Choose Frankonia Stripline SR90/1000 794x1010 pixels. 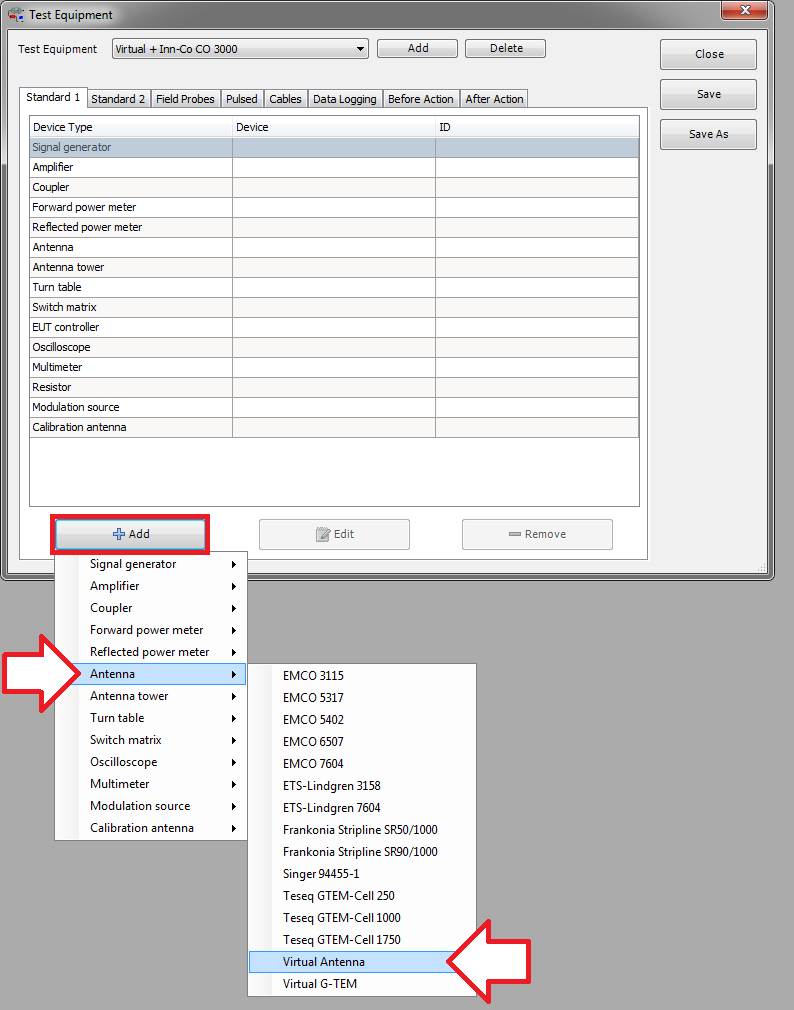[362, 852]
